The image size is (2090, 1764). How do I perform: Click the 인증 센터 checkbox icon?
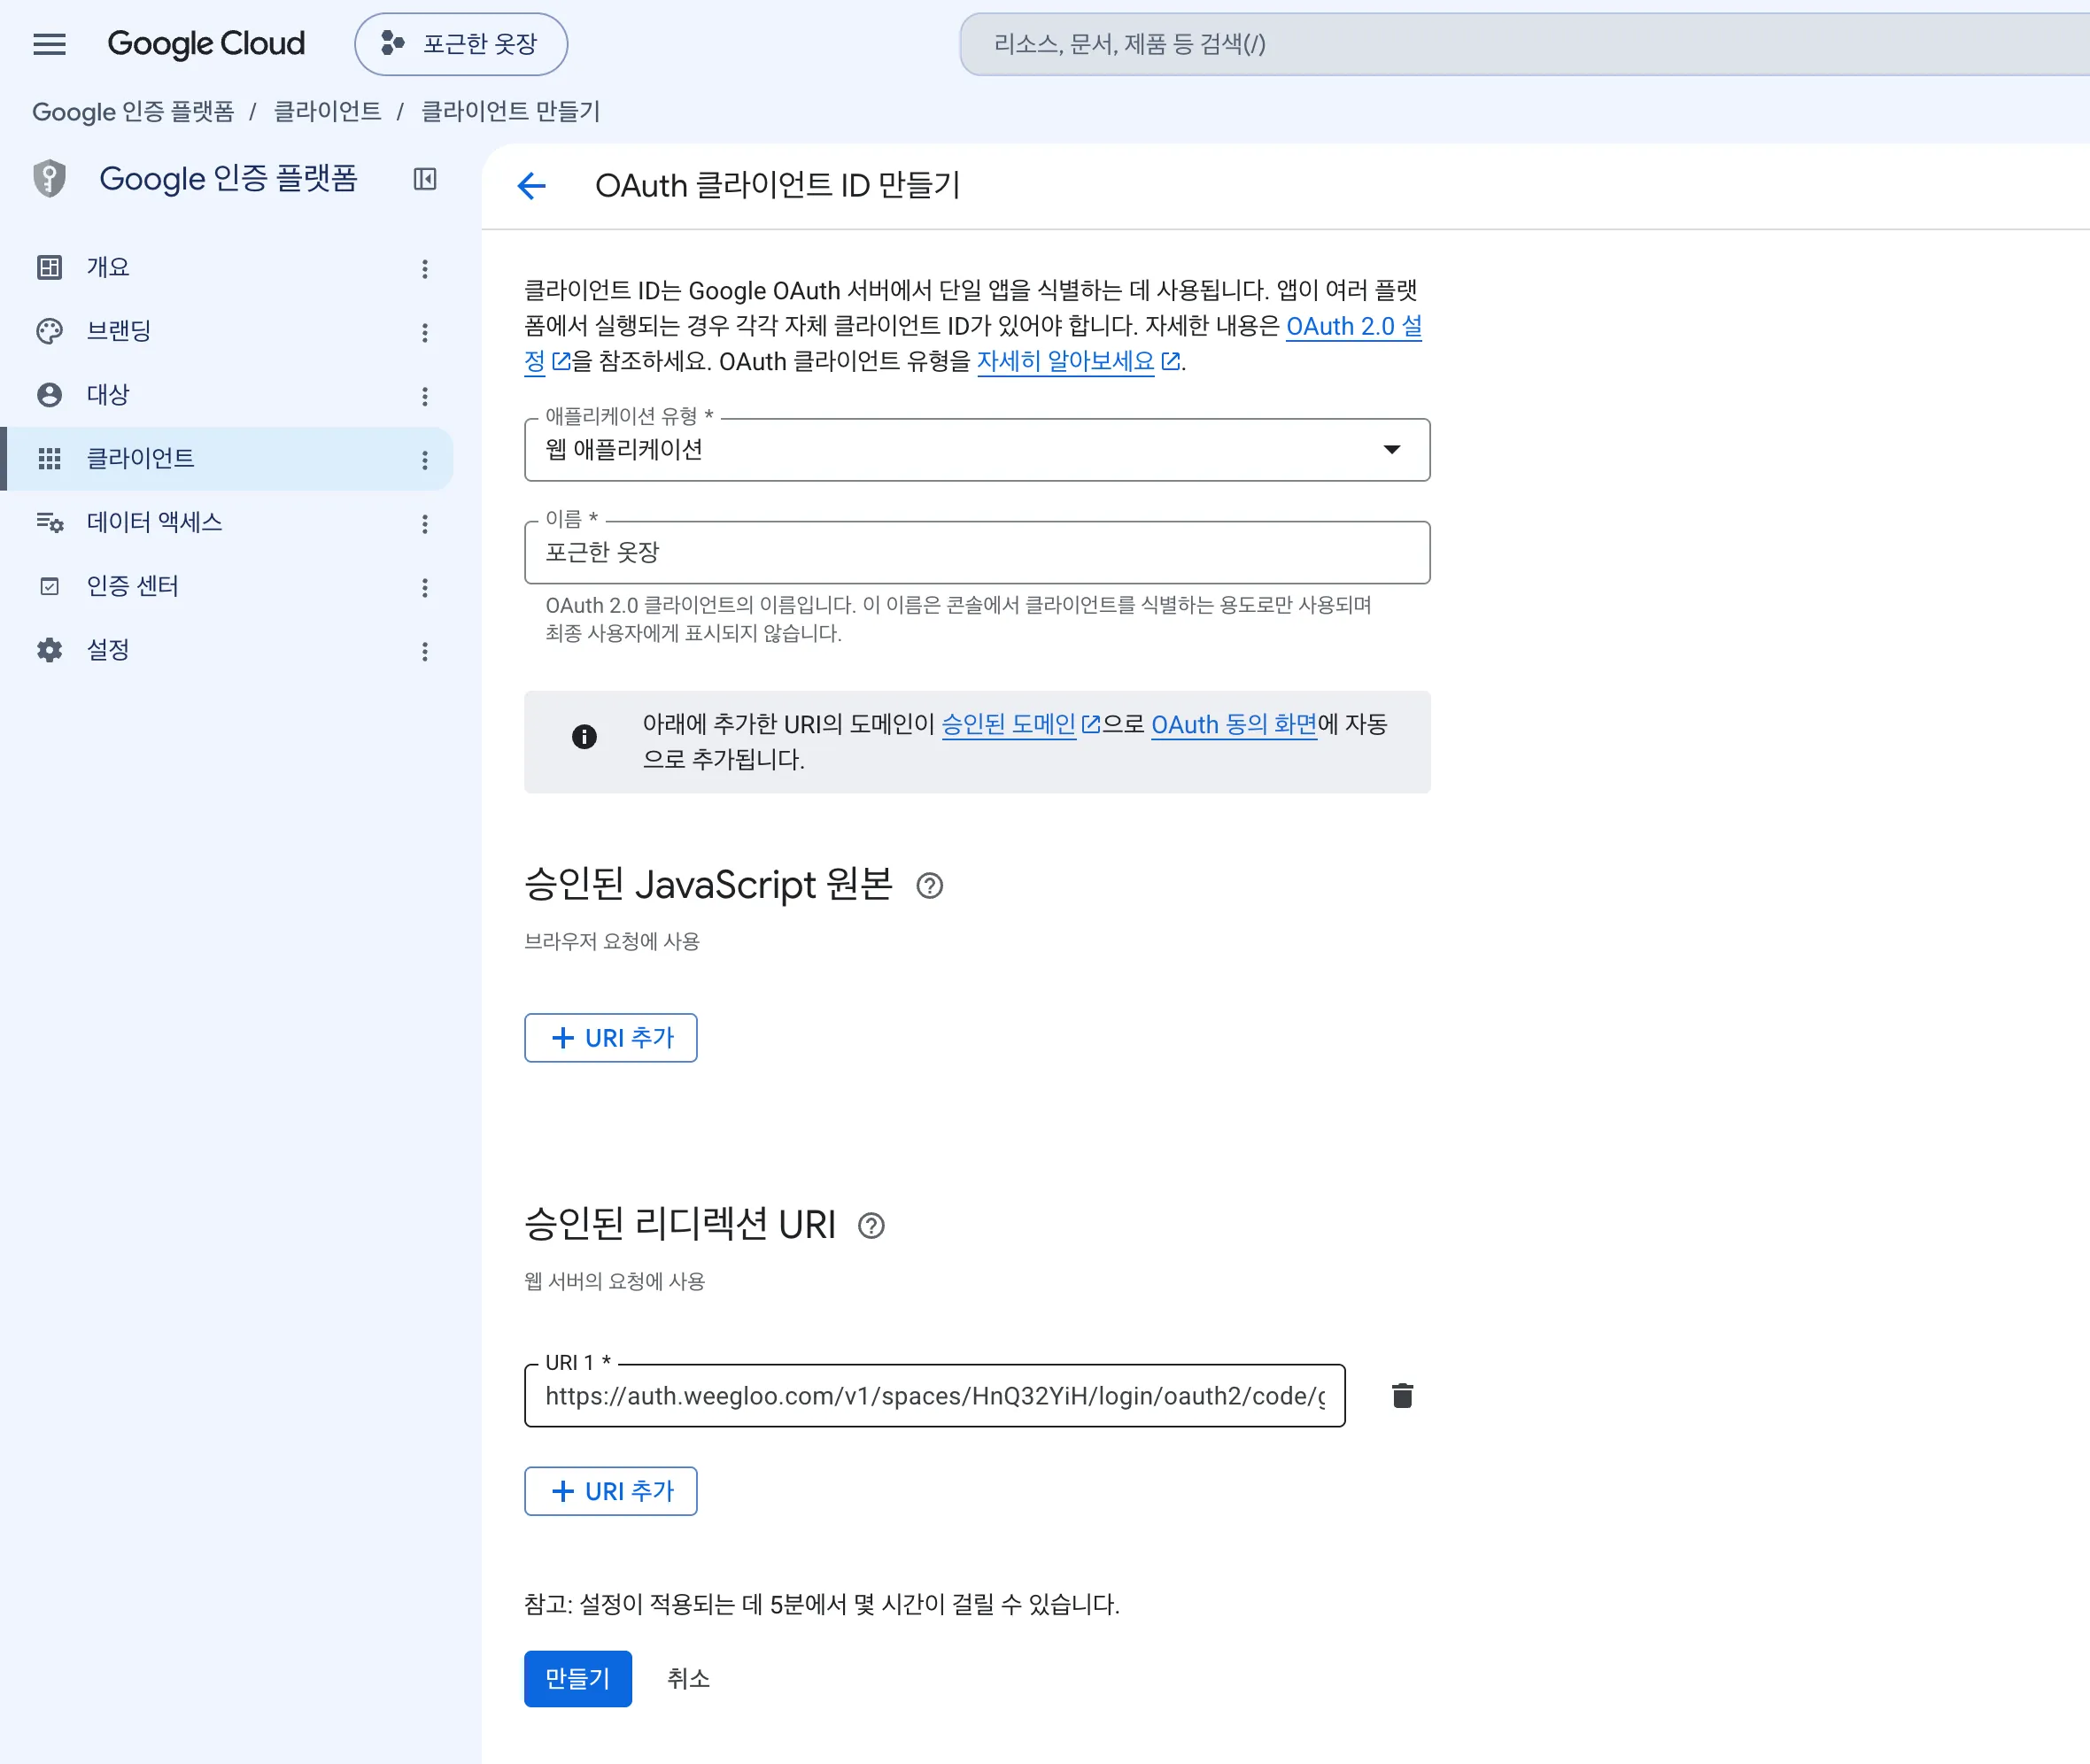pyautogui.click(x=49, y=587)
